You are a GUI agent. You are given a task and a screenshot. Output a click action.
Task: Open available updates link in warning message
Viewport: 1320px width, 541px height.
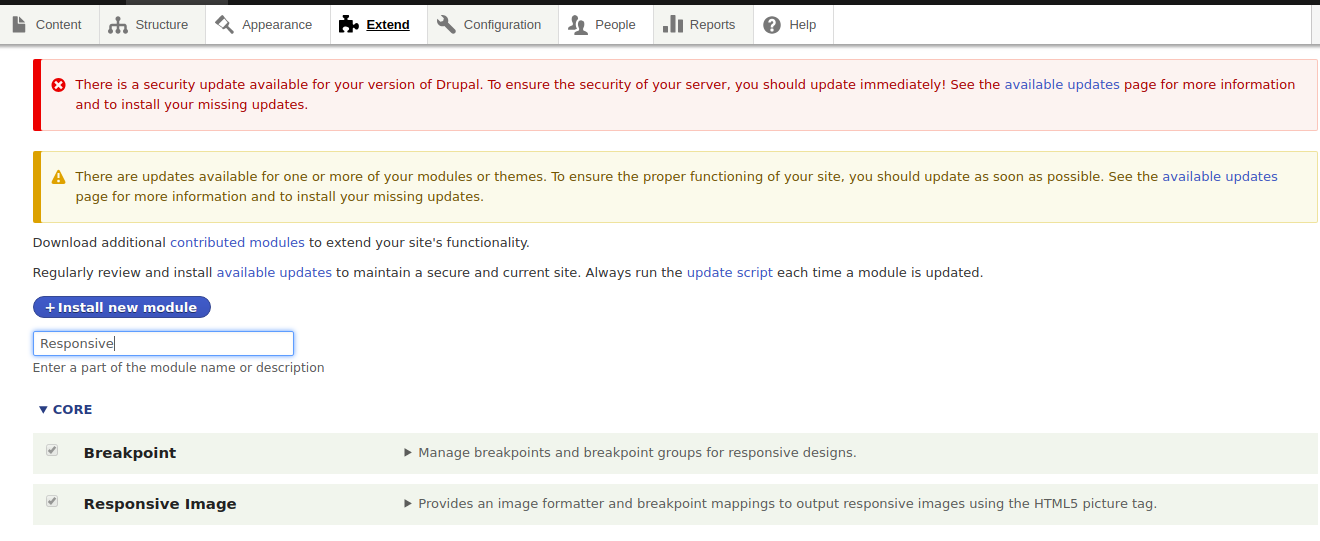point(1220,177)
